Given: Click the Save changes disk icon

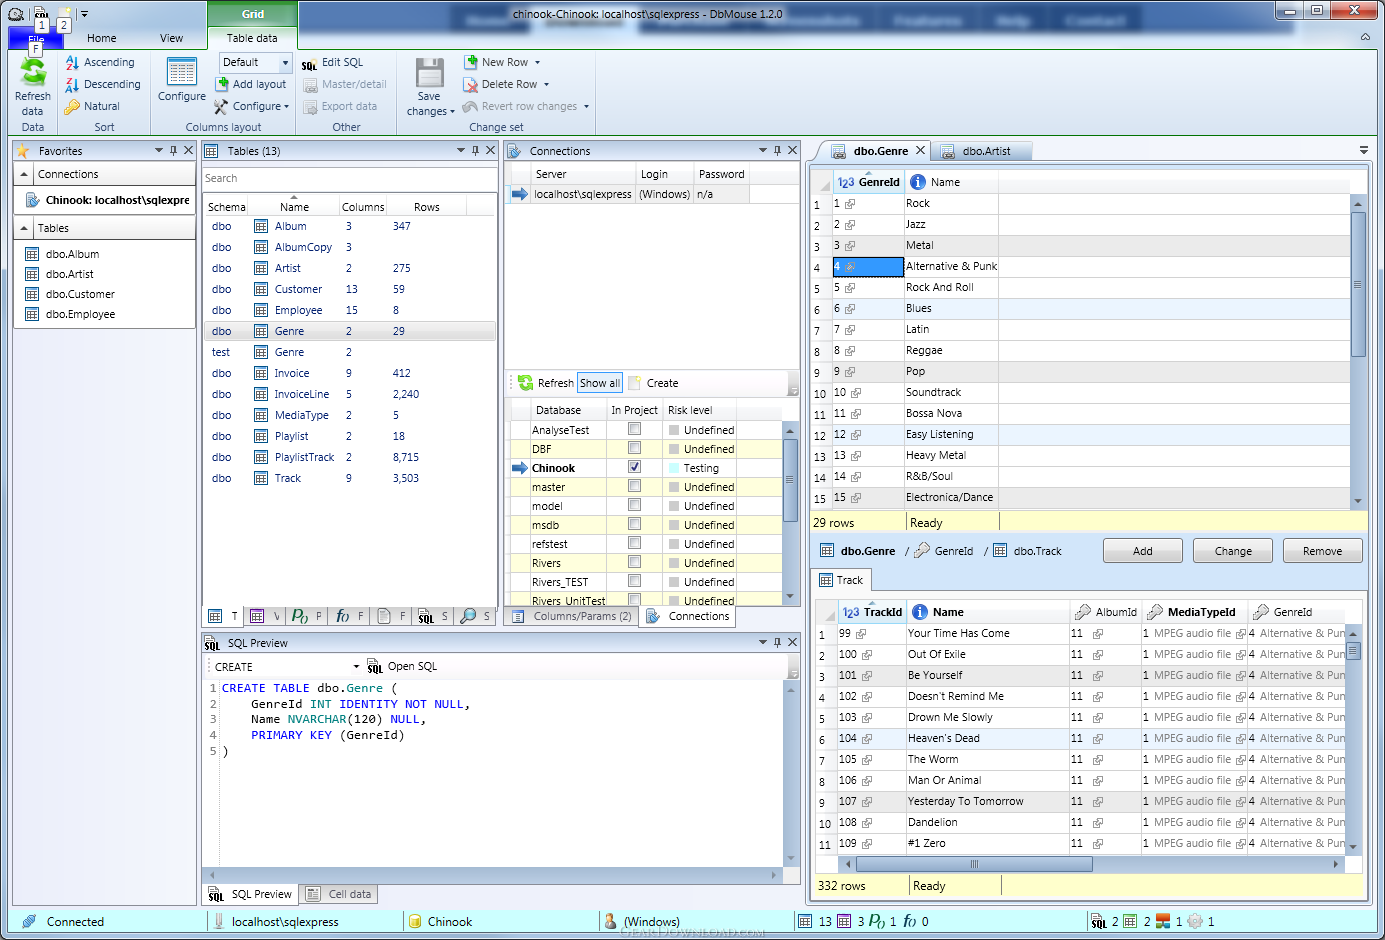Looking at the screenshot, I should coord(430,73).
